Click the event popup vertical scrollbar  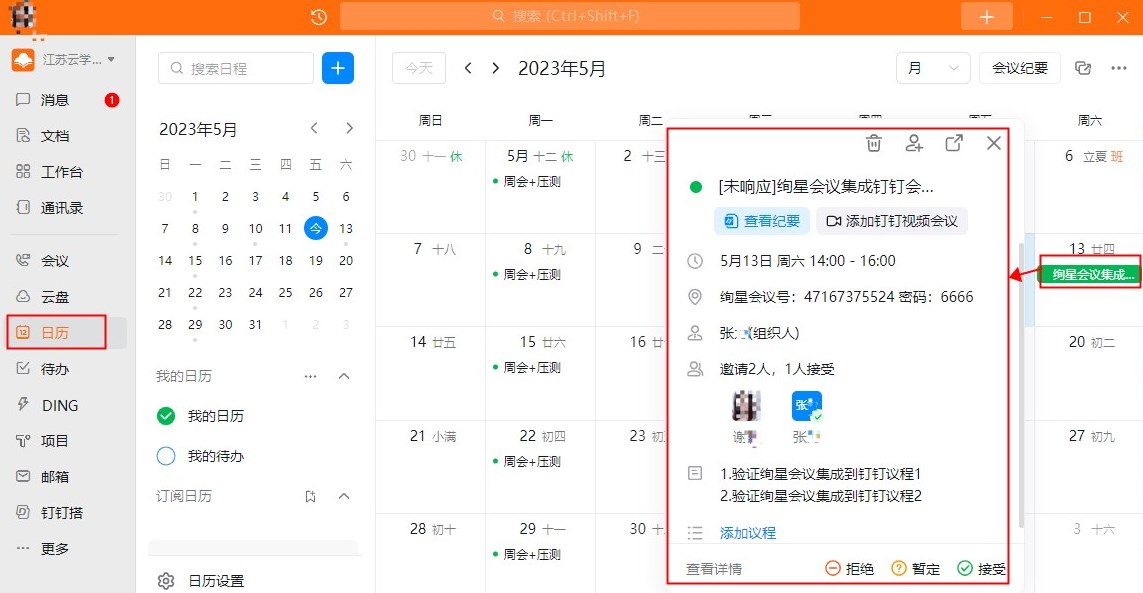[1021, 387]
